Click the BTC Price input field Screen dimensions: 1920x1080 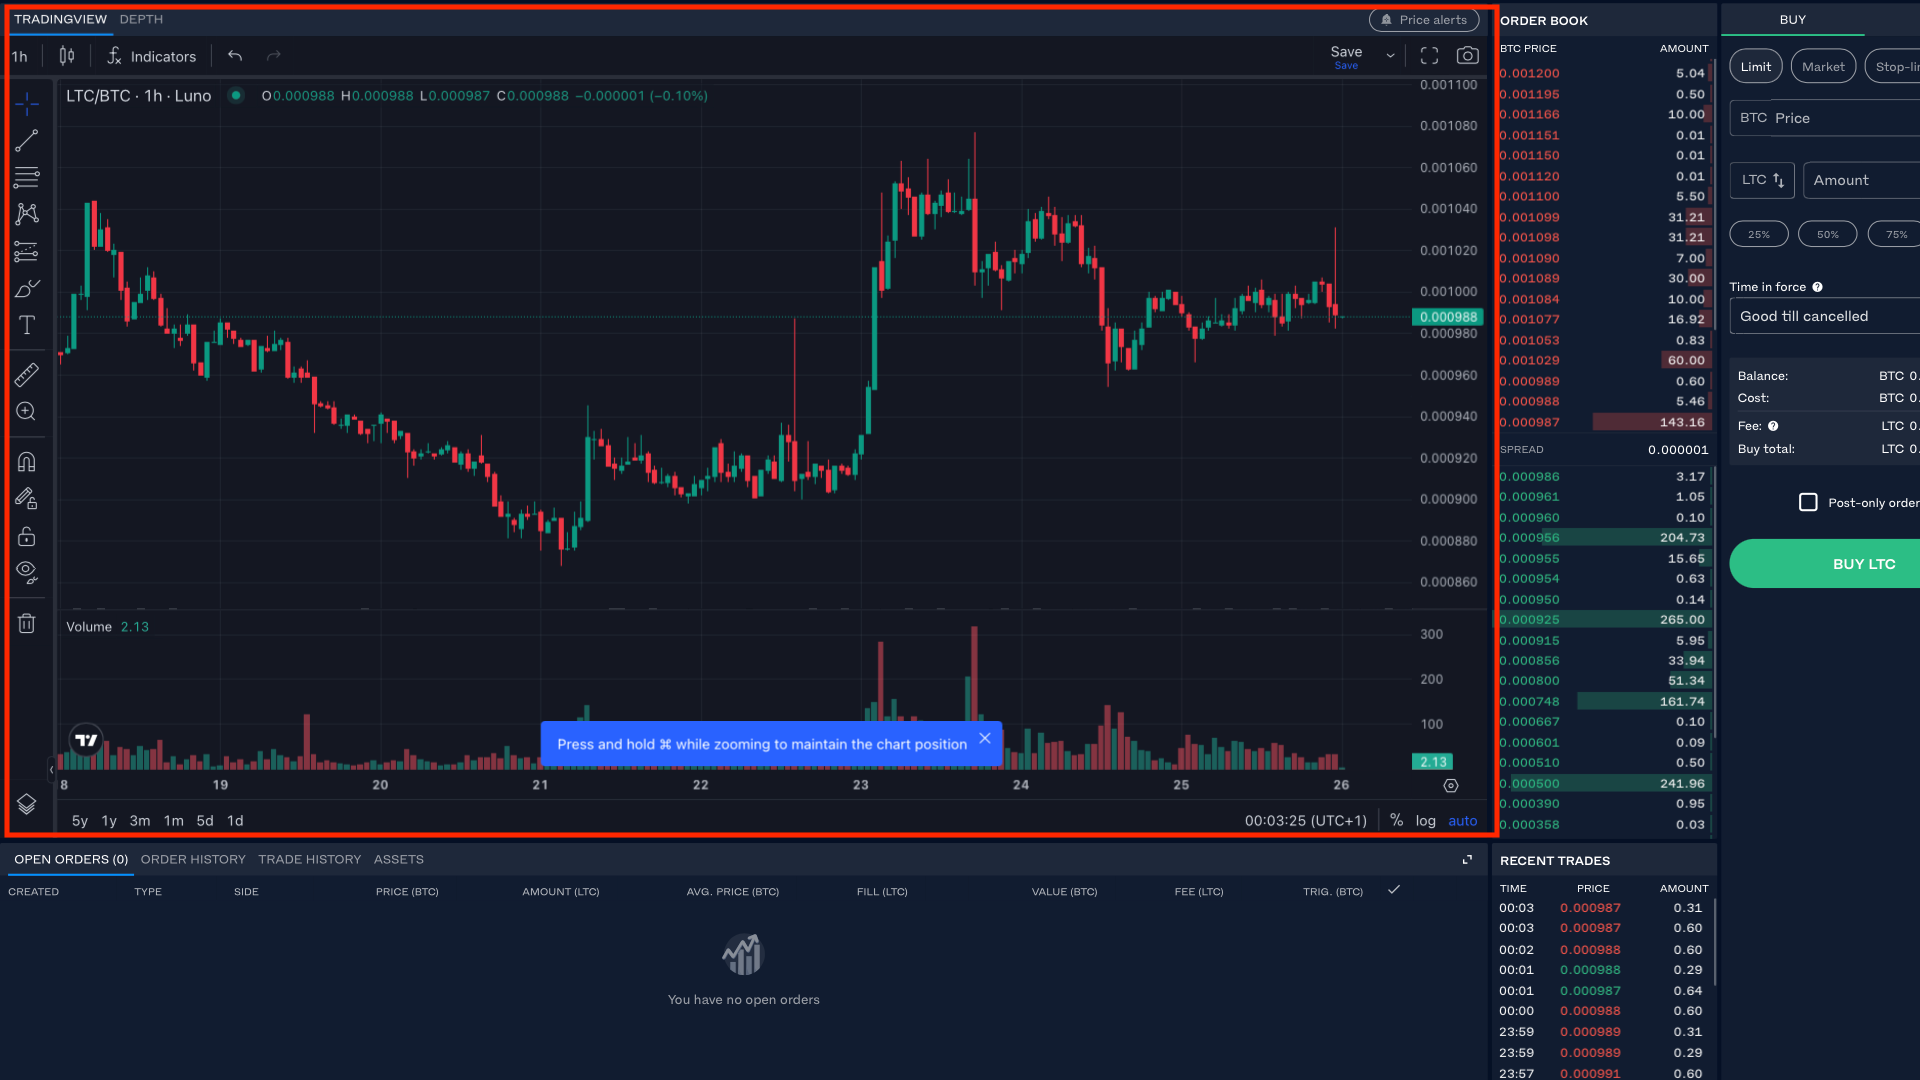1825,118
